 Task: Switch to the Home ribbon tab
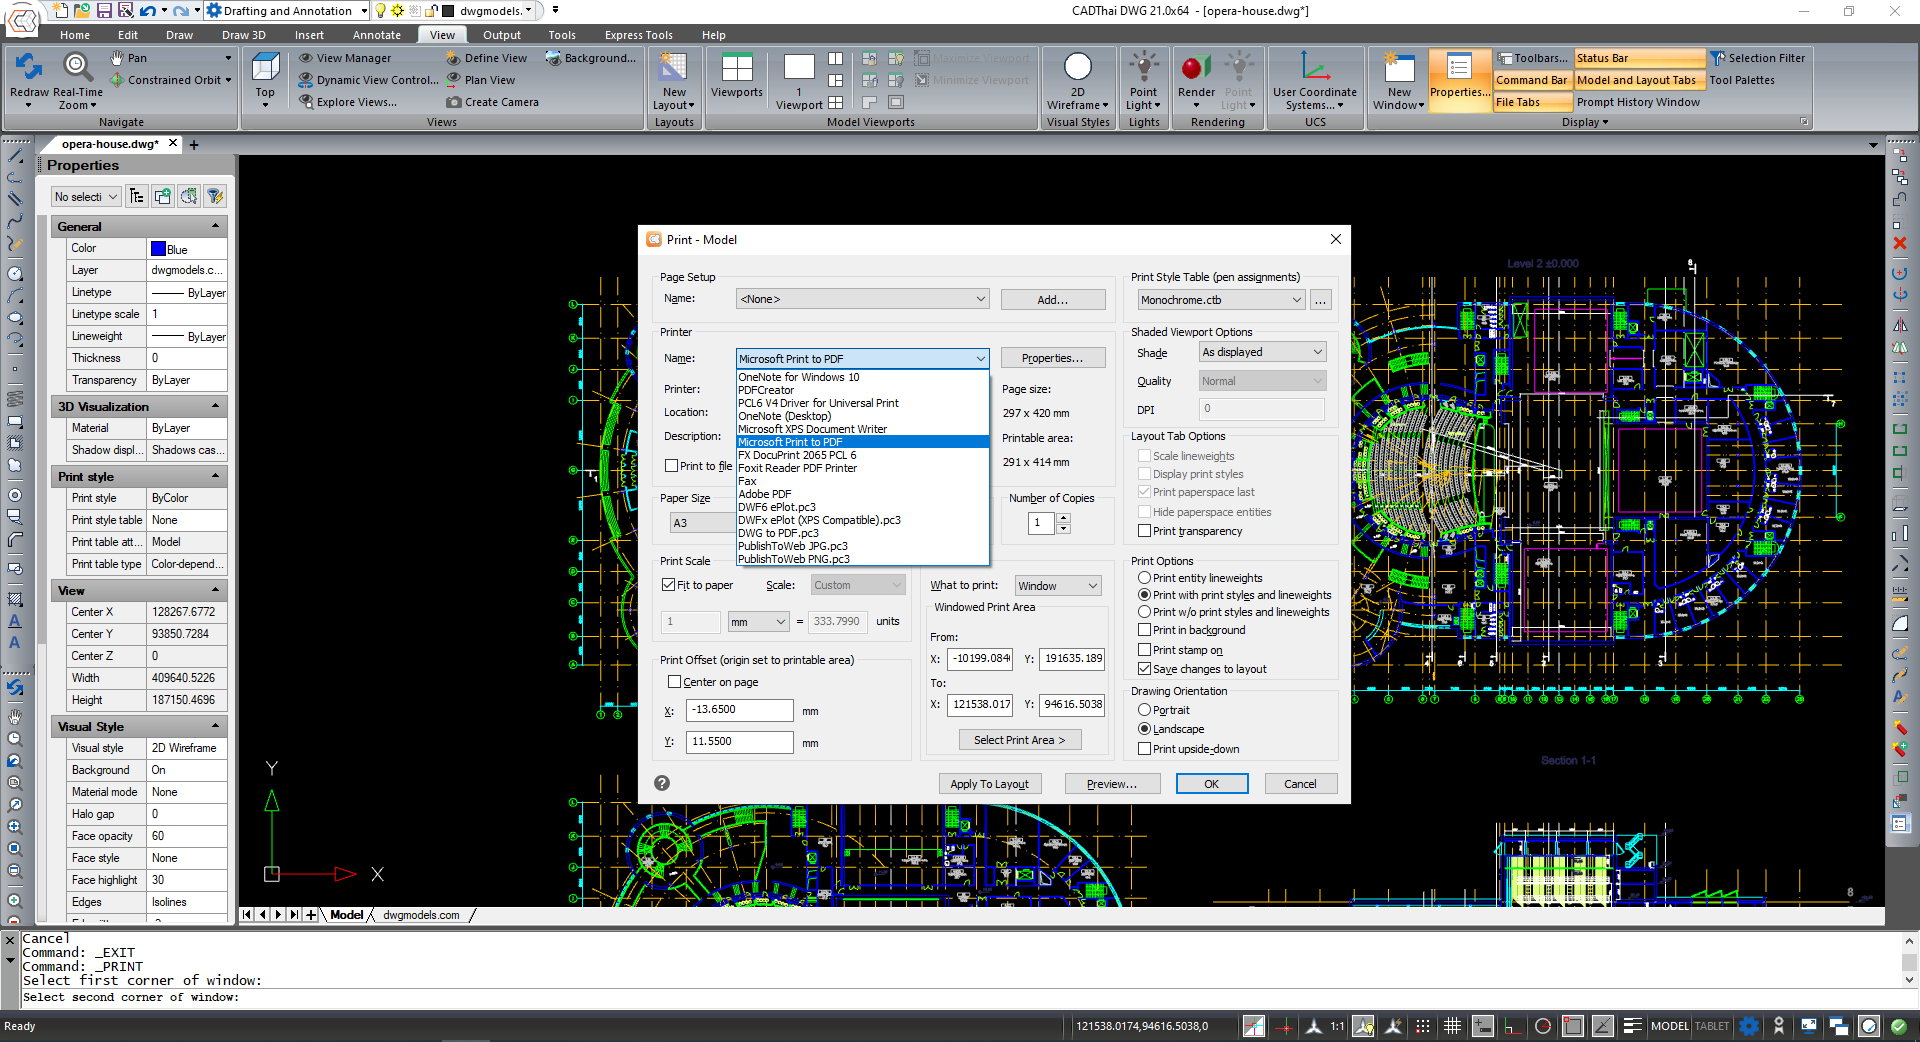coord(75,35)
